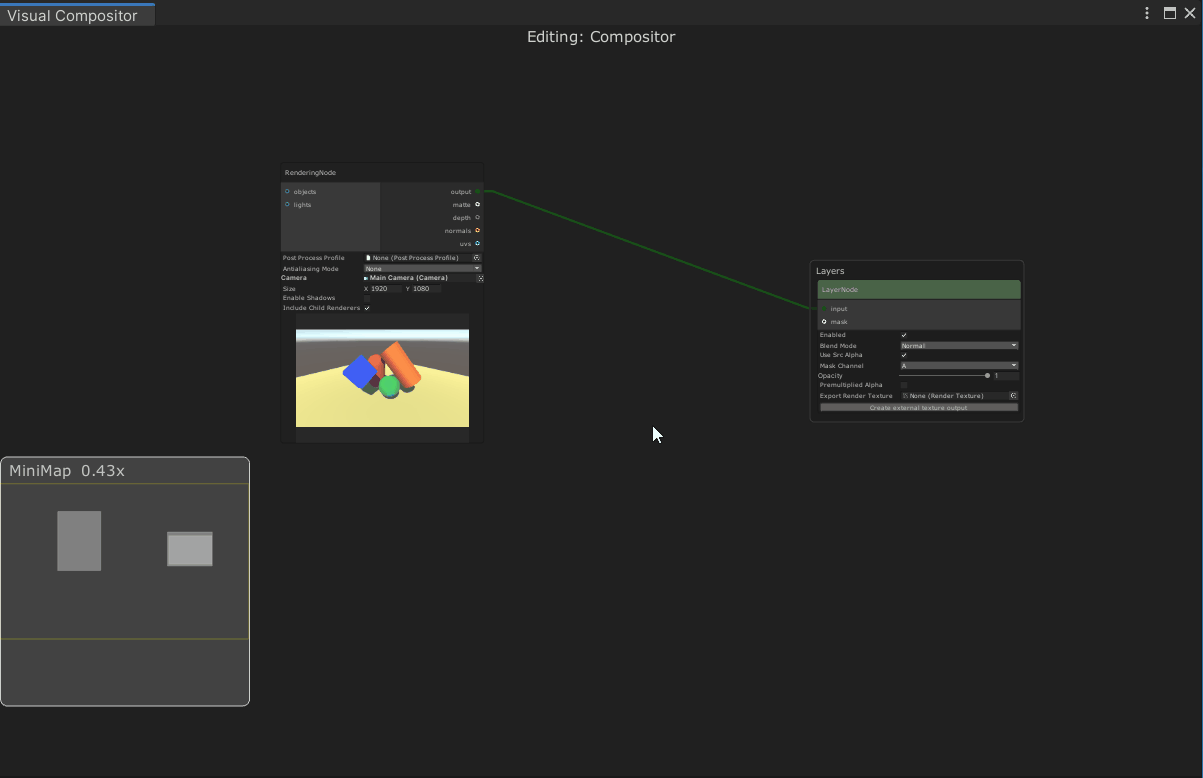This screenshot has height=778, width=1203.
Task: Click Create external texture output button
Action: pyautogui.click(x=918, y=408)
